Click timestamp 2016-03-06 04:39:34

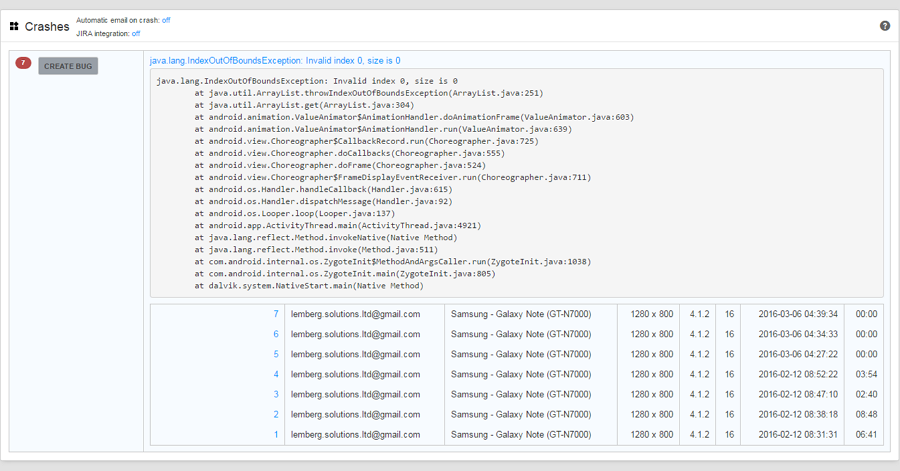tap(798, 314)
